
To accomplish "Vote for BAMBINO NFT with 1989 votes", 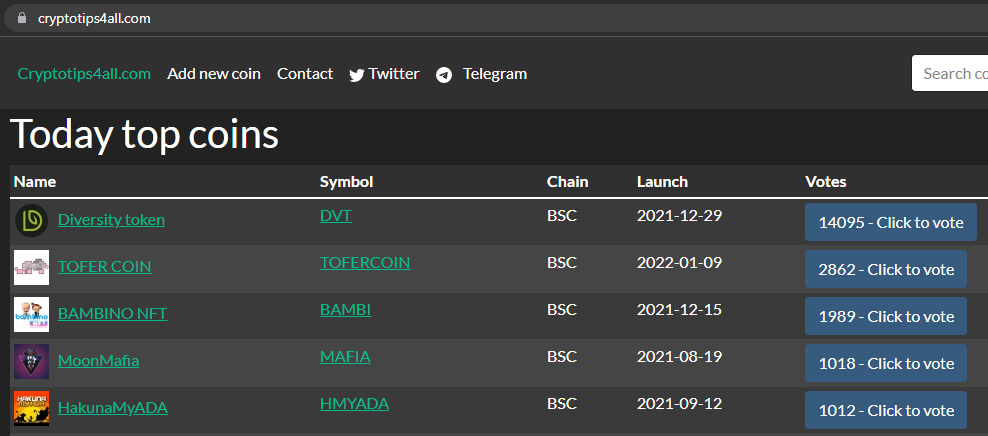I will (x=886, y=316).
